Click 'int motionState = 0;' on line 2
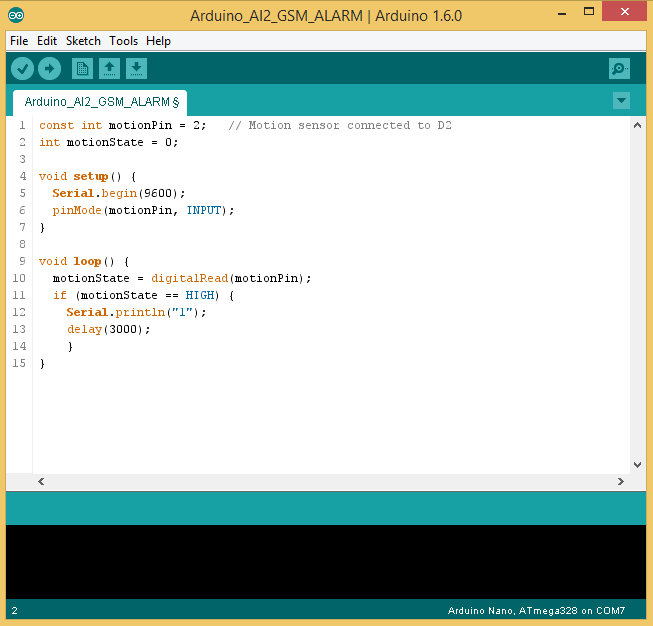The width and height of the screenshot is (653, 626). click(109, 142)
